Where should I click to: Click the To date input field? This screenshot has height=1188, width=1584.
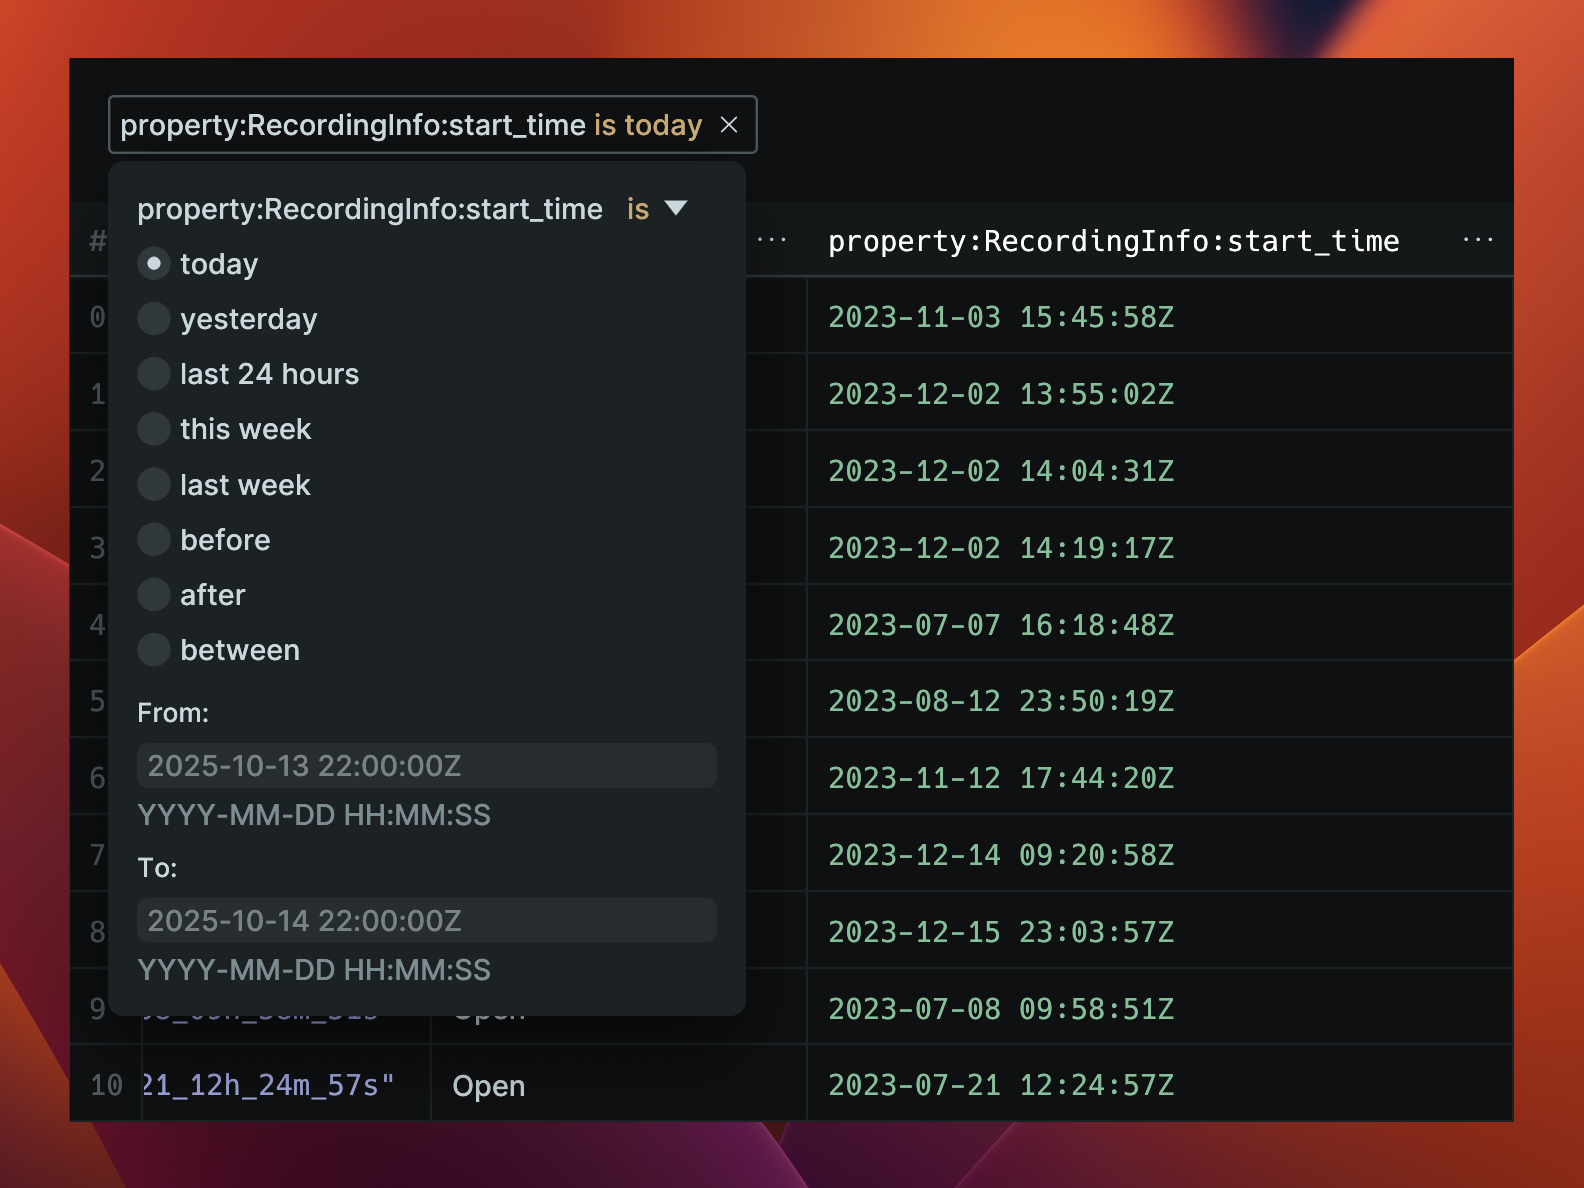426,921
